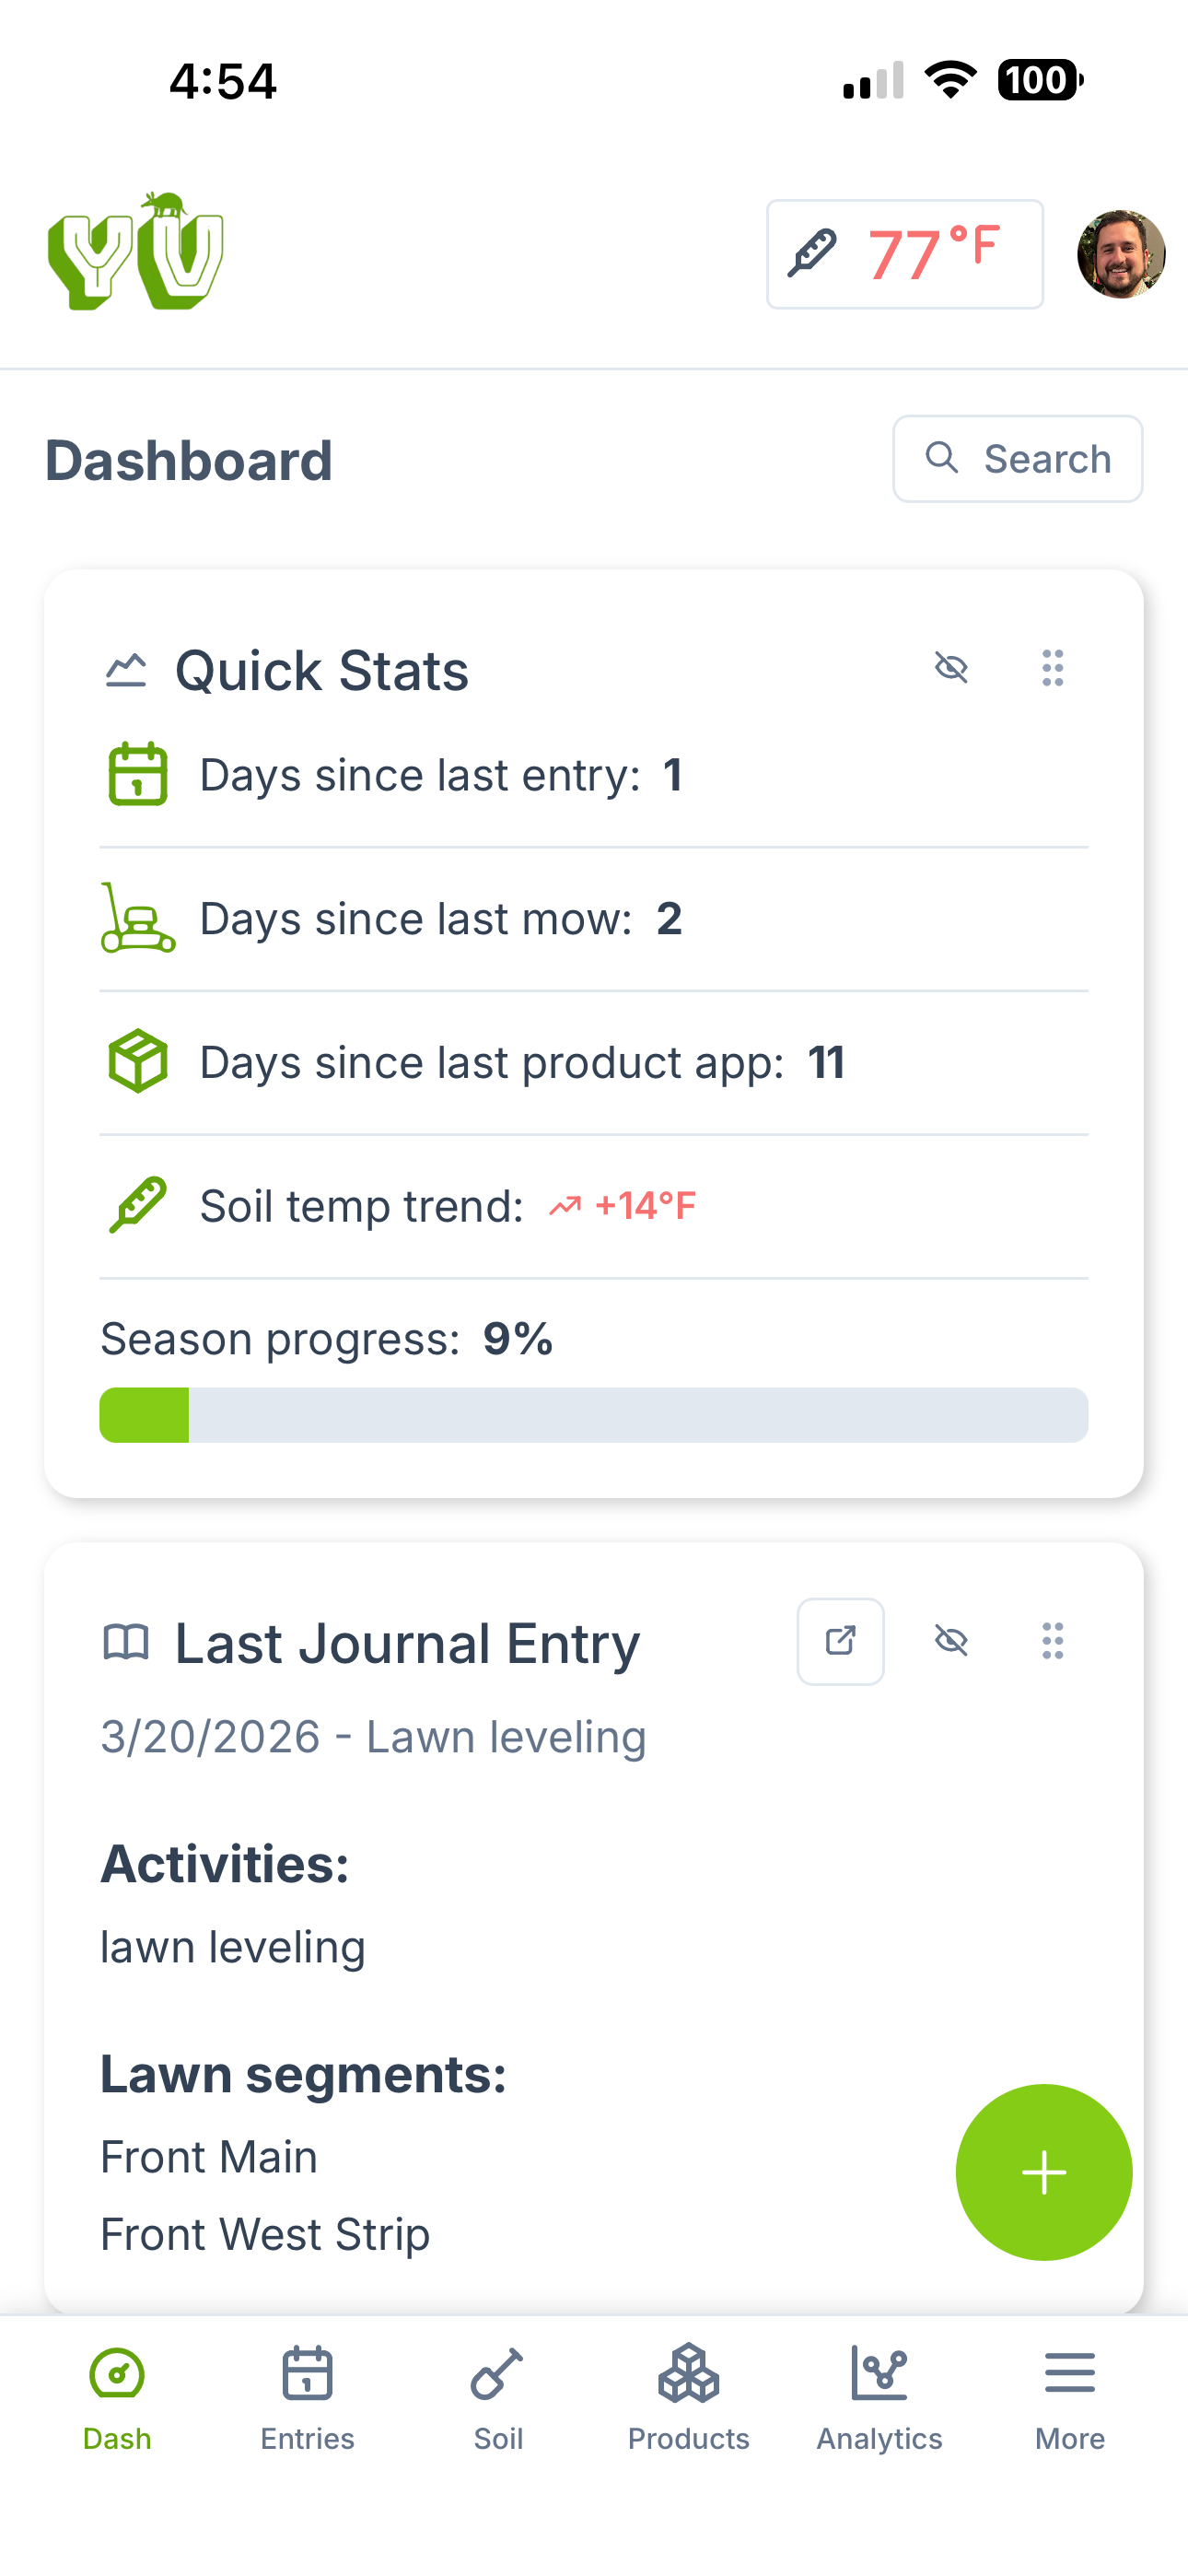Open the full journal entry via external link

point(840,1641)
